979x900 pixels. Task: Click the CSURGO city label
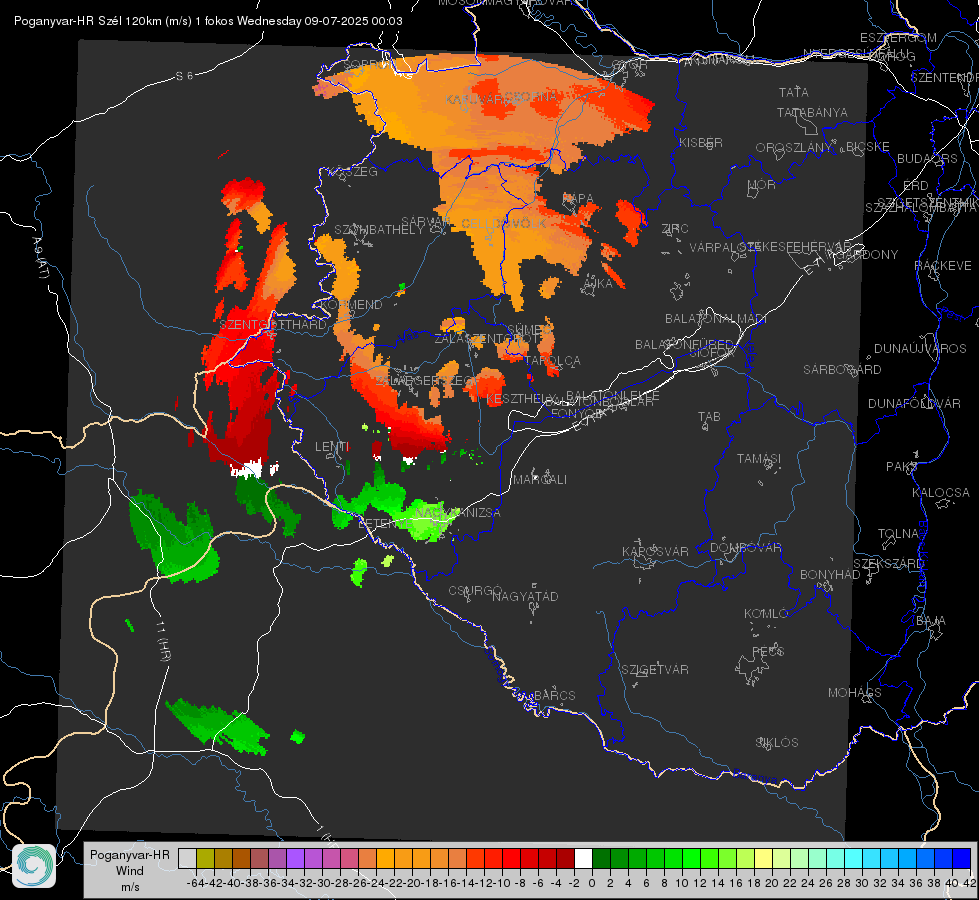click(475, 591)
